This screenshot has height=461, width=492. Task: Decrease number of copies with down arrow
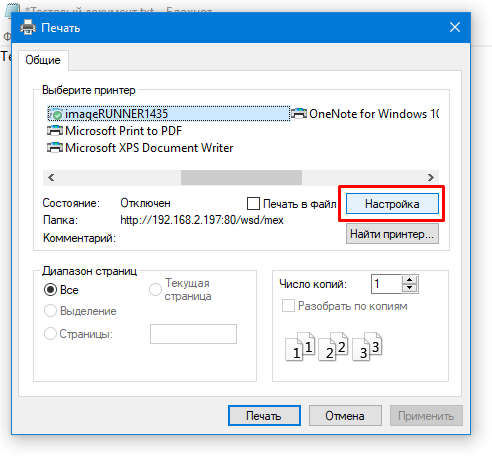click(410, 288)
